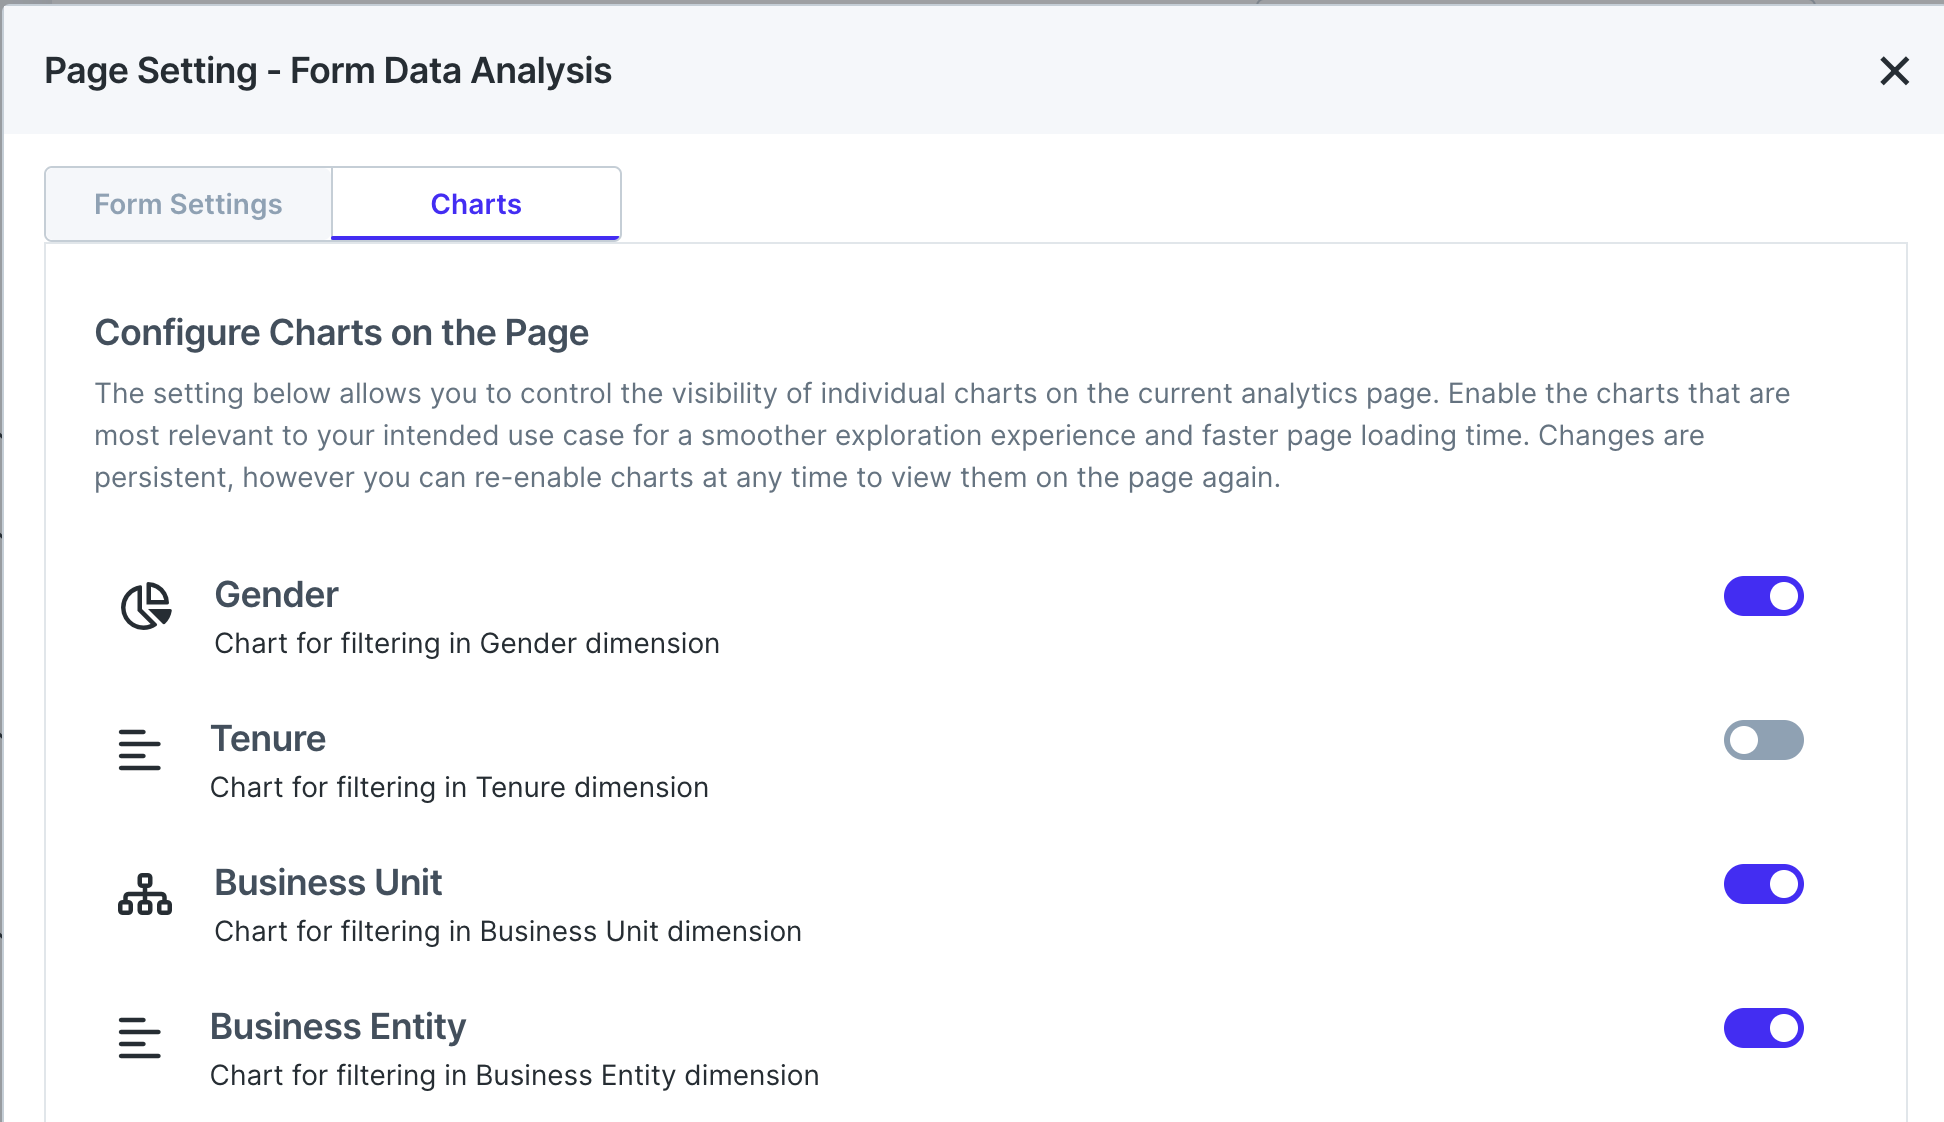Click the Gender chart title
Screen dimensions: 1944x1122
pos(277,595)
